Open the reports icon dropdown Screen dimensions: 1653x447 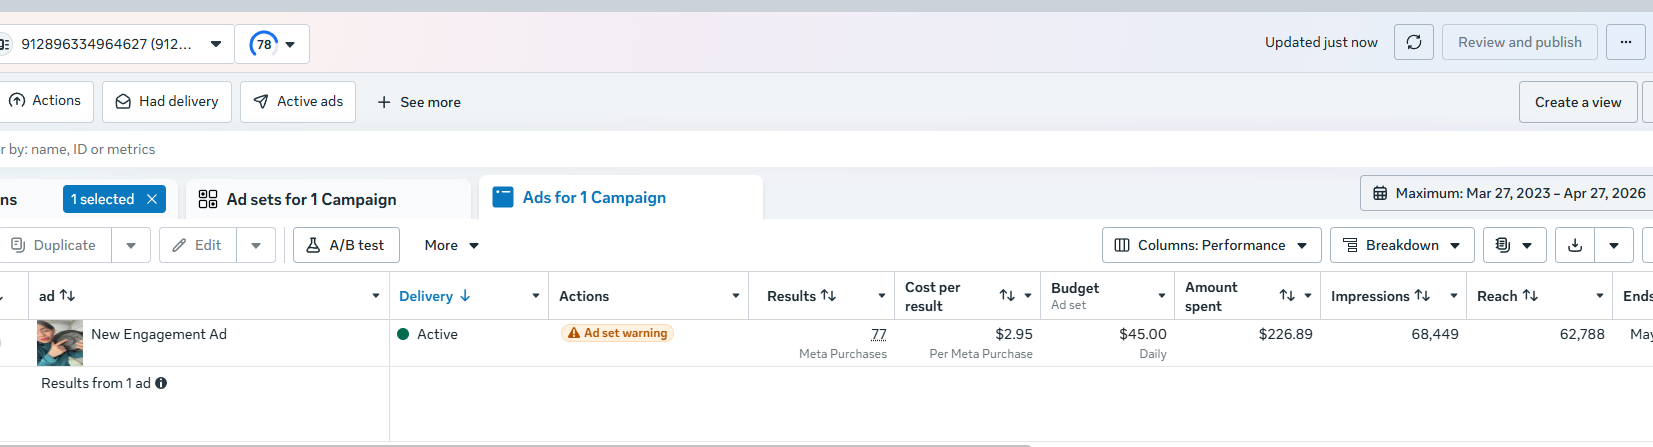click(1514, 245)
